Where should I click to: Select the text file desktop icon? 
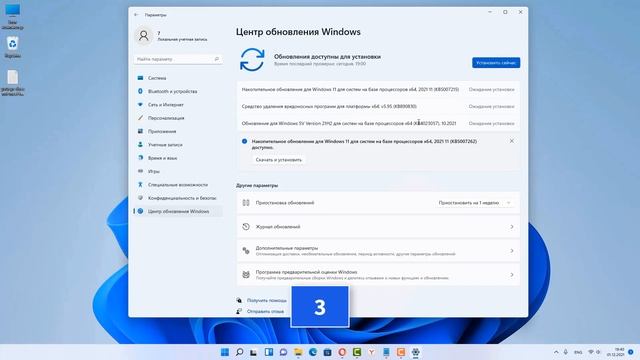[x=12, y=83]
